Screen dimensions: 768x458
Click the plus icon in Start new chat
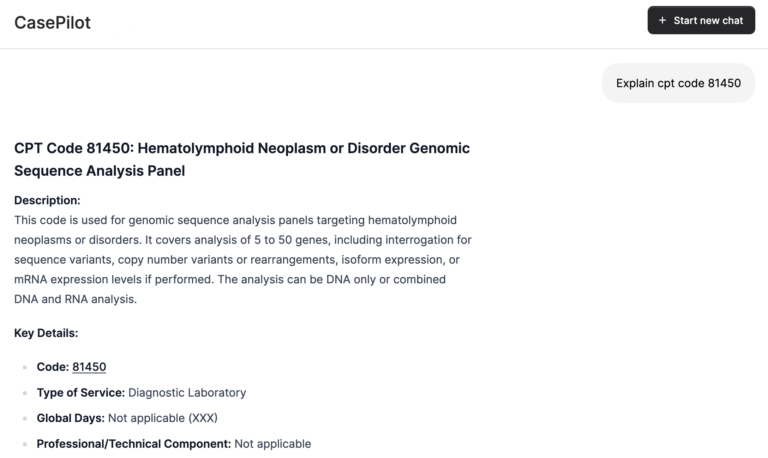(663, 21)
